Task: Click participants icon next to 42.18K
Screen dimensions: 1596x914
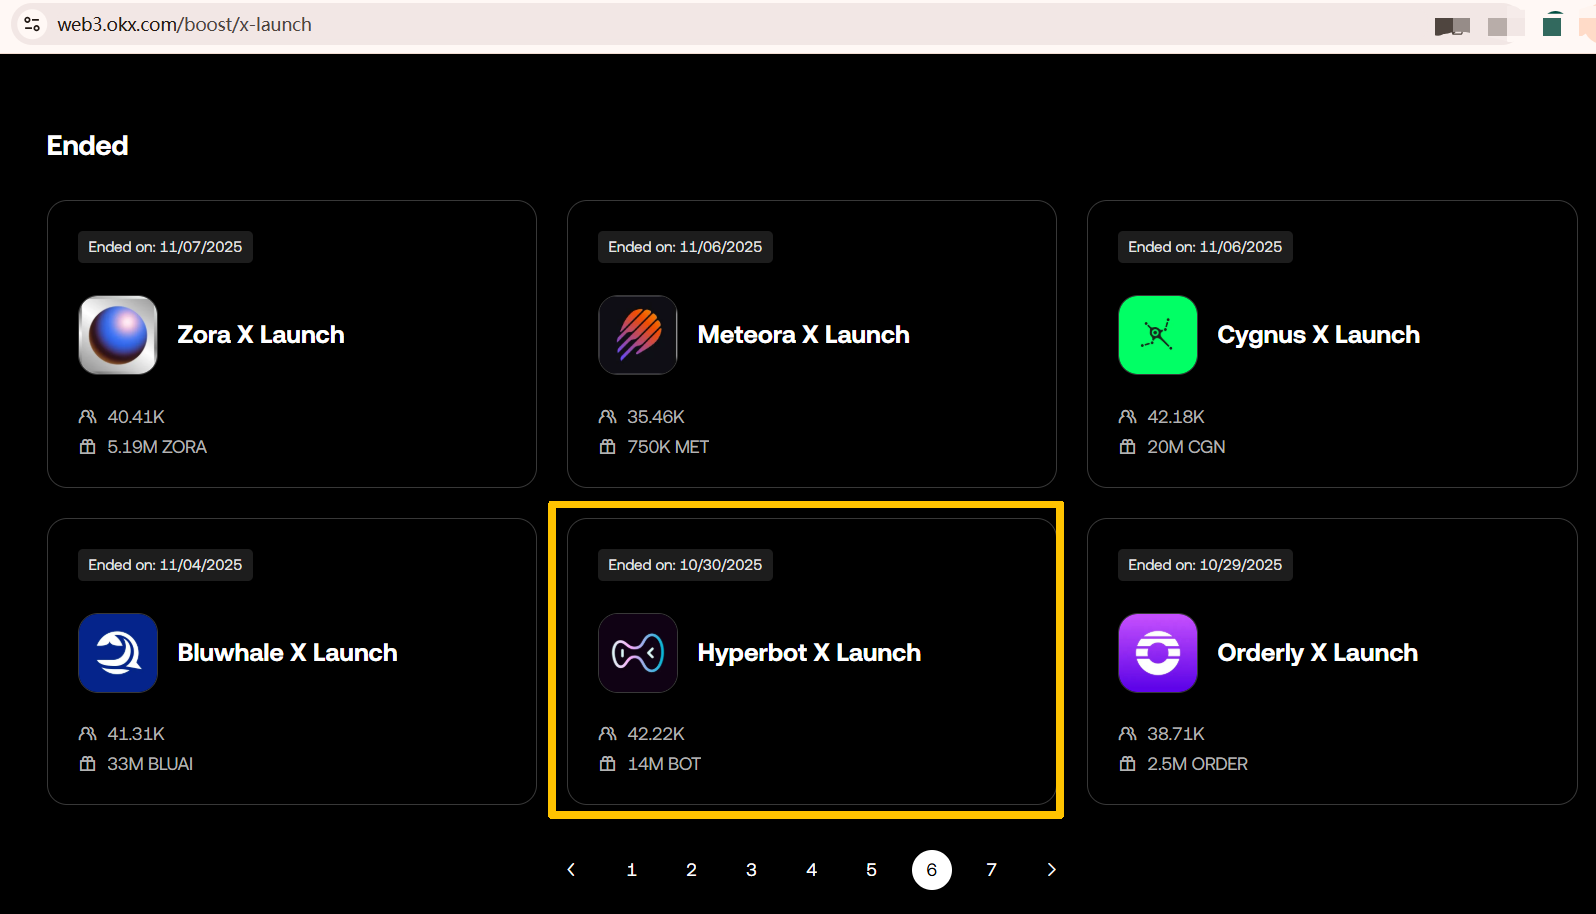Action: pos(1128,417)
